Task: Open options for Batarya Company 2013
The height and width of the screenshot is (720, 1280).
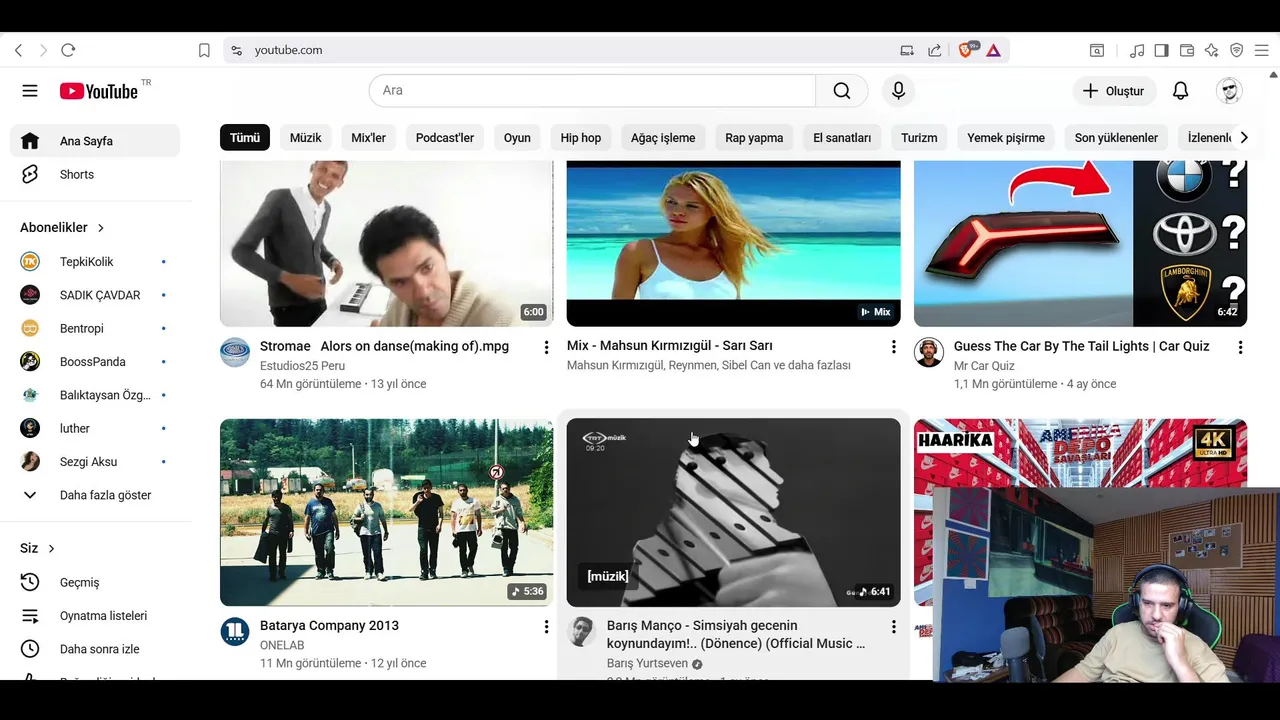Action: [x=546, y=627]
